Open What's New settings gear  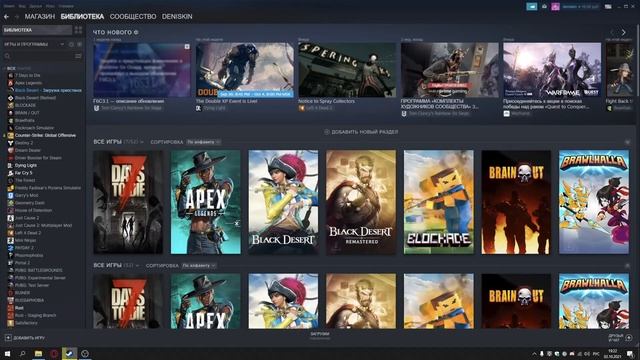(x=136, y=32)
